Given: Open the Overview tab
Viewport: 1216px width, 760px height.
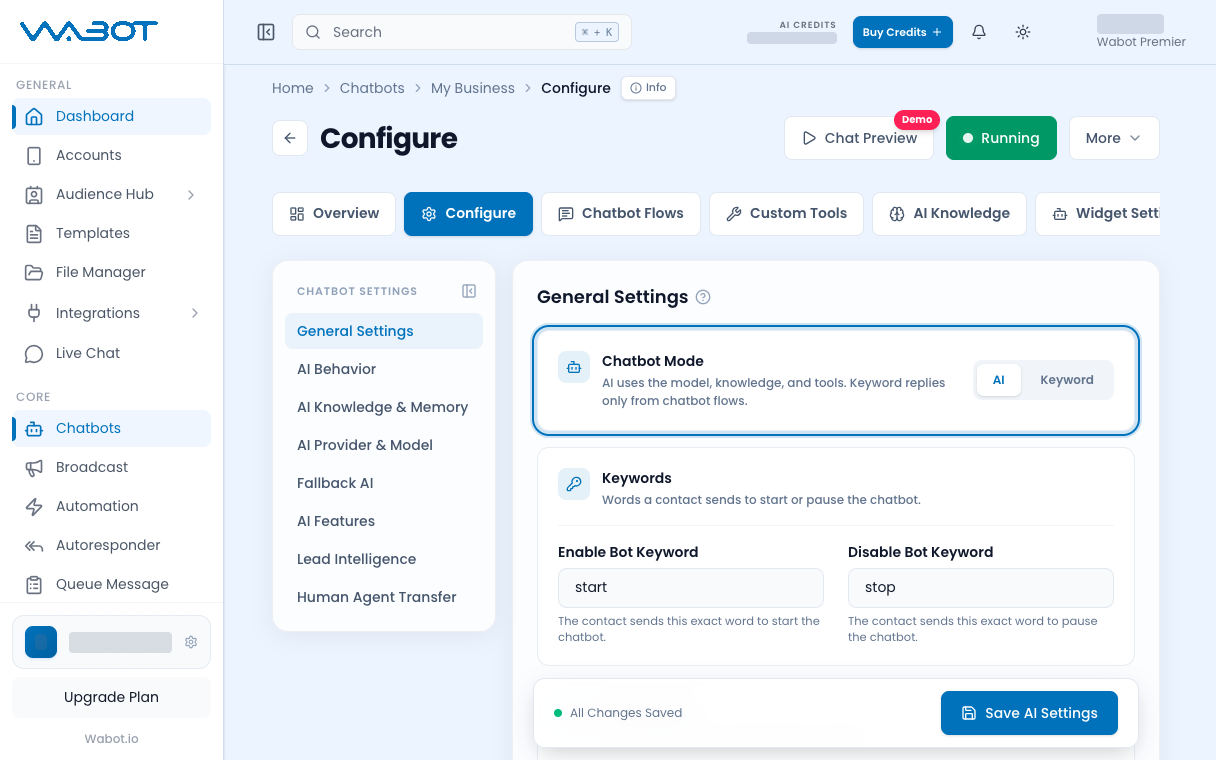Looking at the screenshot, I should point(334,213).
